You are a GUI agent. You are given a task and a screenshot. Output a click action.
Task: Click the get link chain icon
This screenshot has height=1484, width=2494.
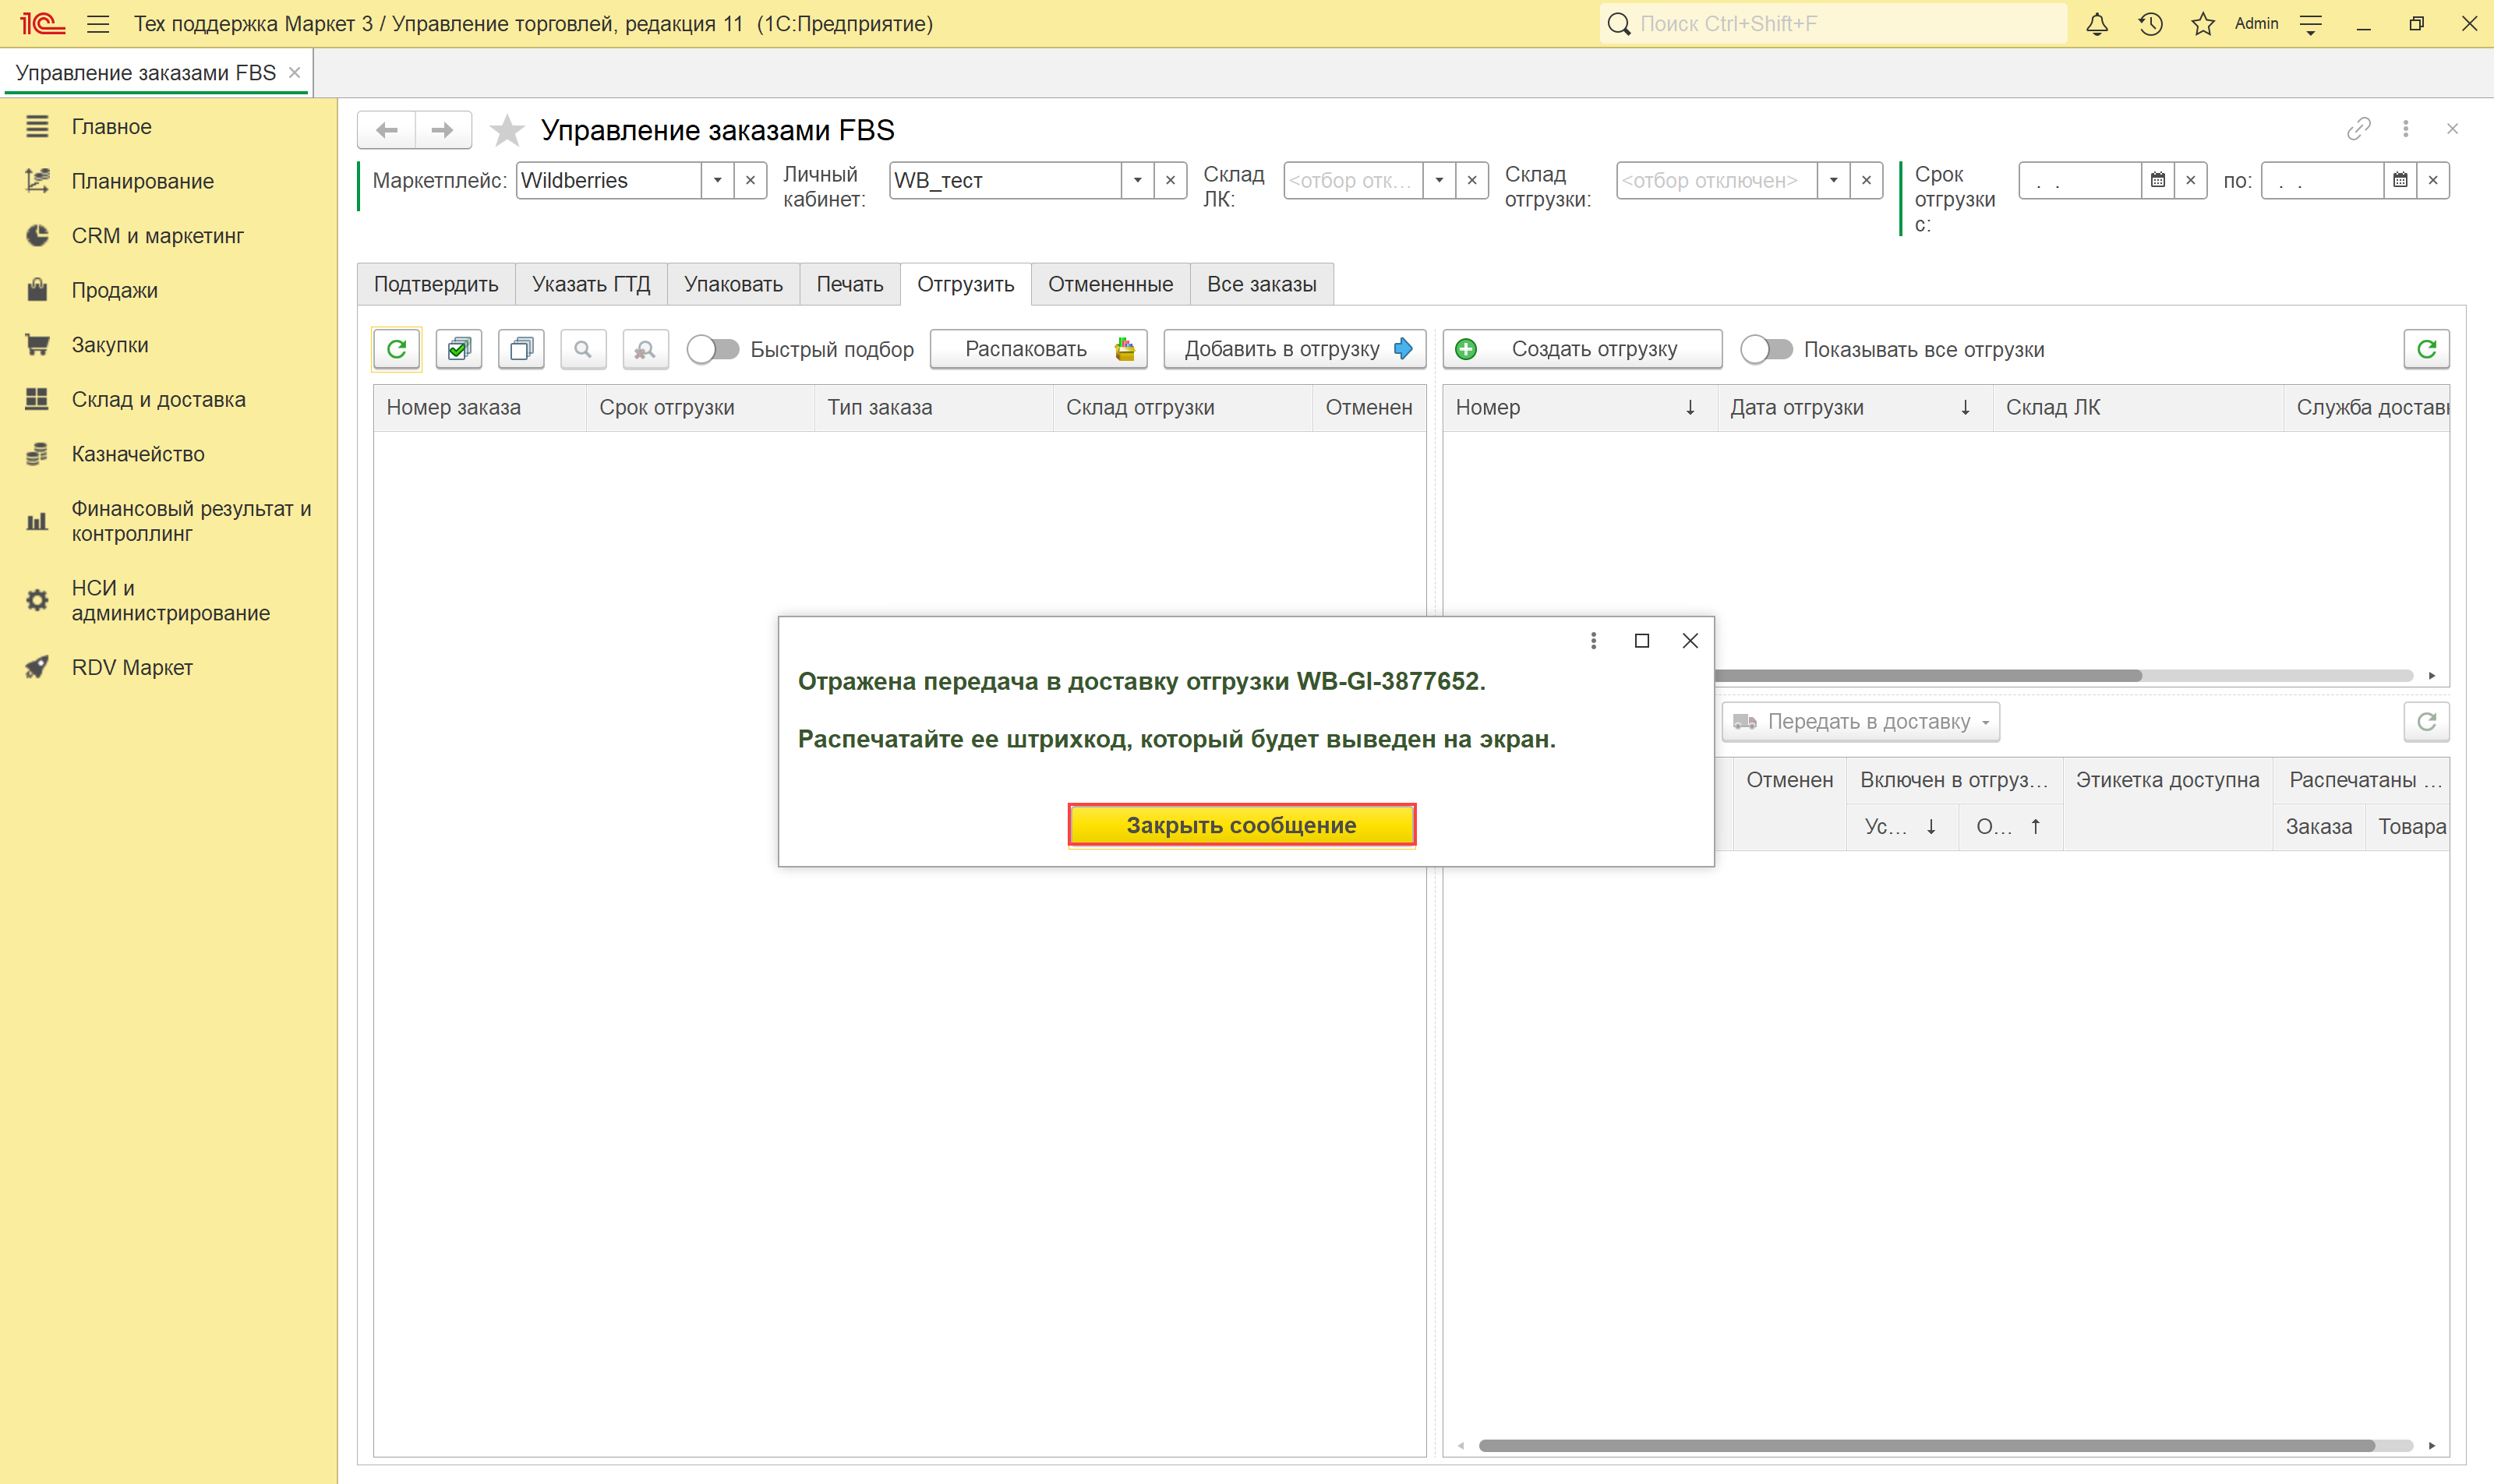click(x=2358, y=129)
